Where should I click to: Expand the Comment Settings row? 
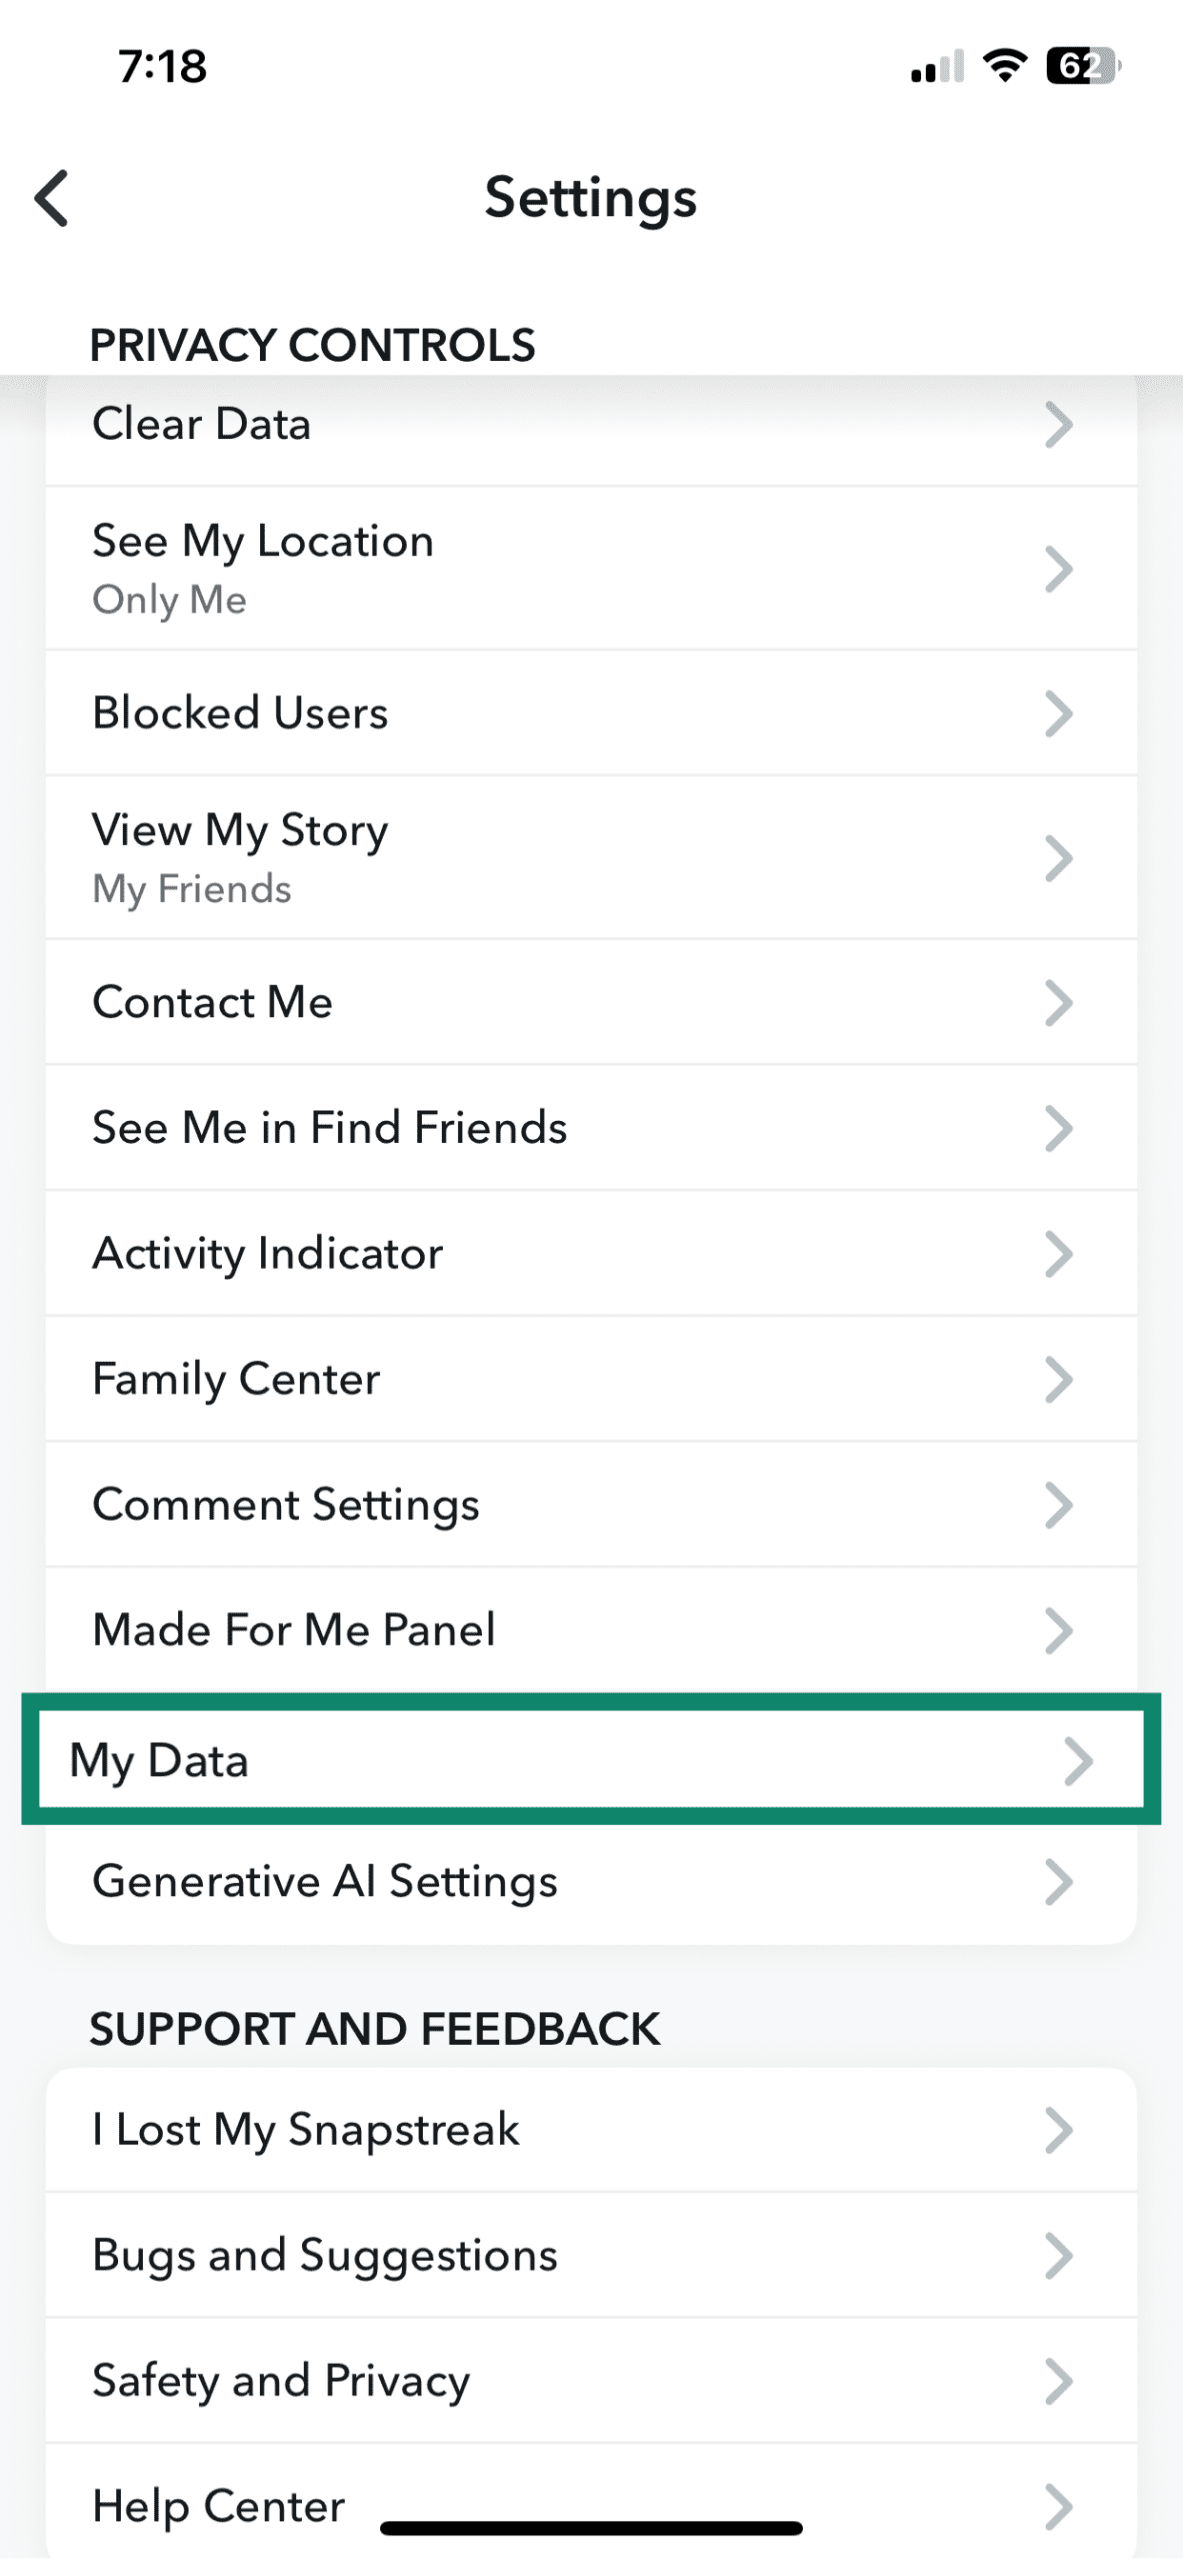[591, 1504]
